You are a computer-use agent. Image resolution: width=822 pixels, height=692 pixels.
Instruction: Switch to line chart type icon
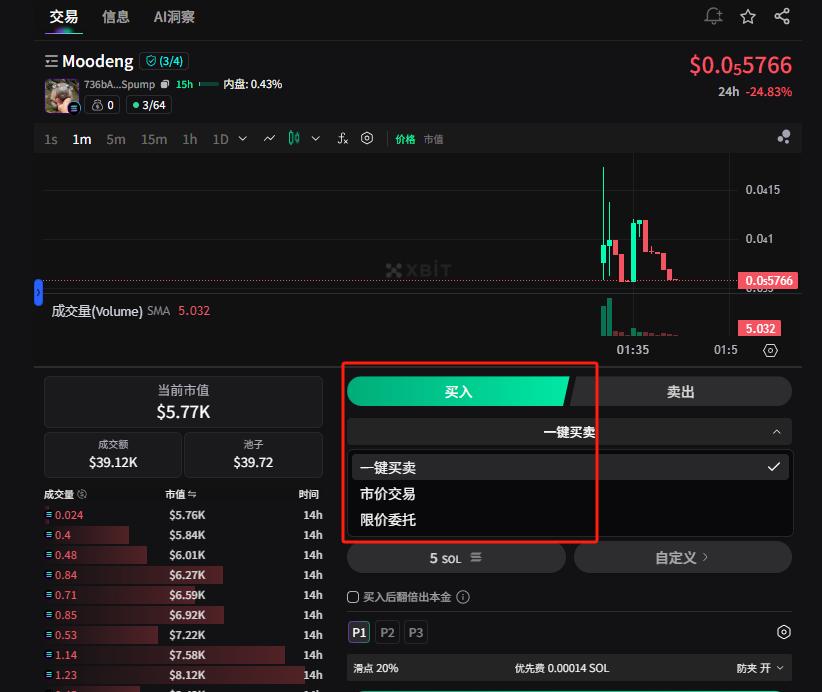tap(269, 139)
